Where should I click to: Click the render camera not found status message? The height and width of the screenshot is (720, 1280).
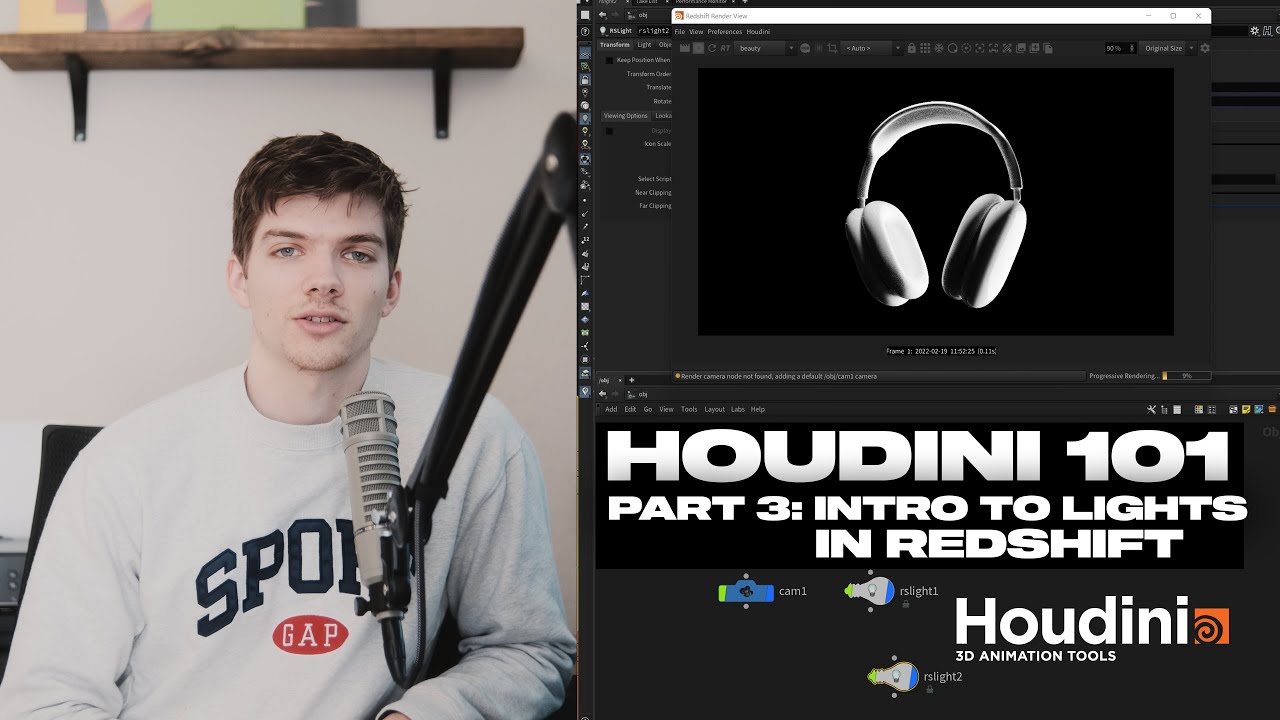click(779, 376)
